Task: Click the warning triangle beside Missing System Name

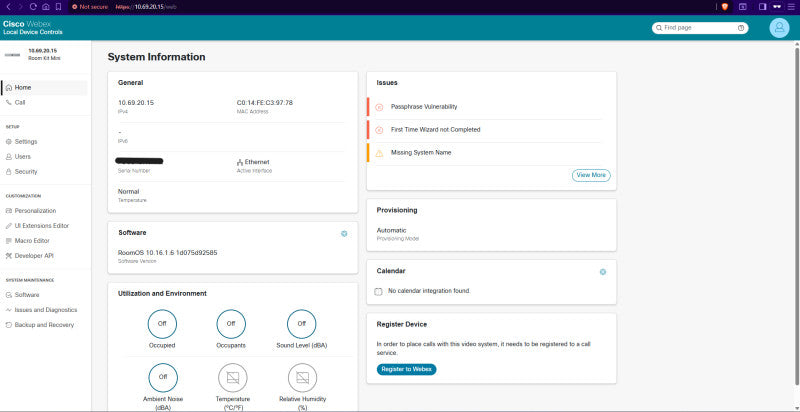Action: click(379, 152)
